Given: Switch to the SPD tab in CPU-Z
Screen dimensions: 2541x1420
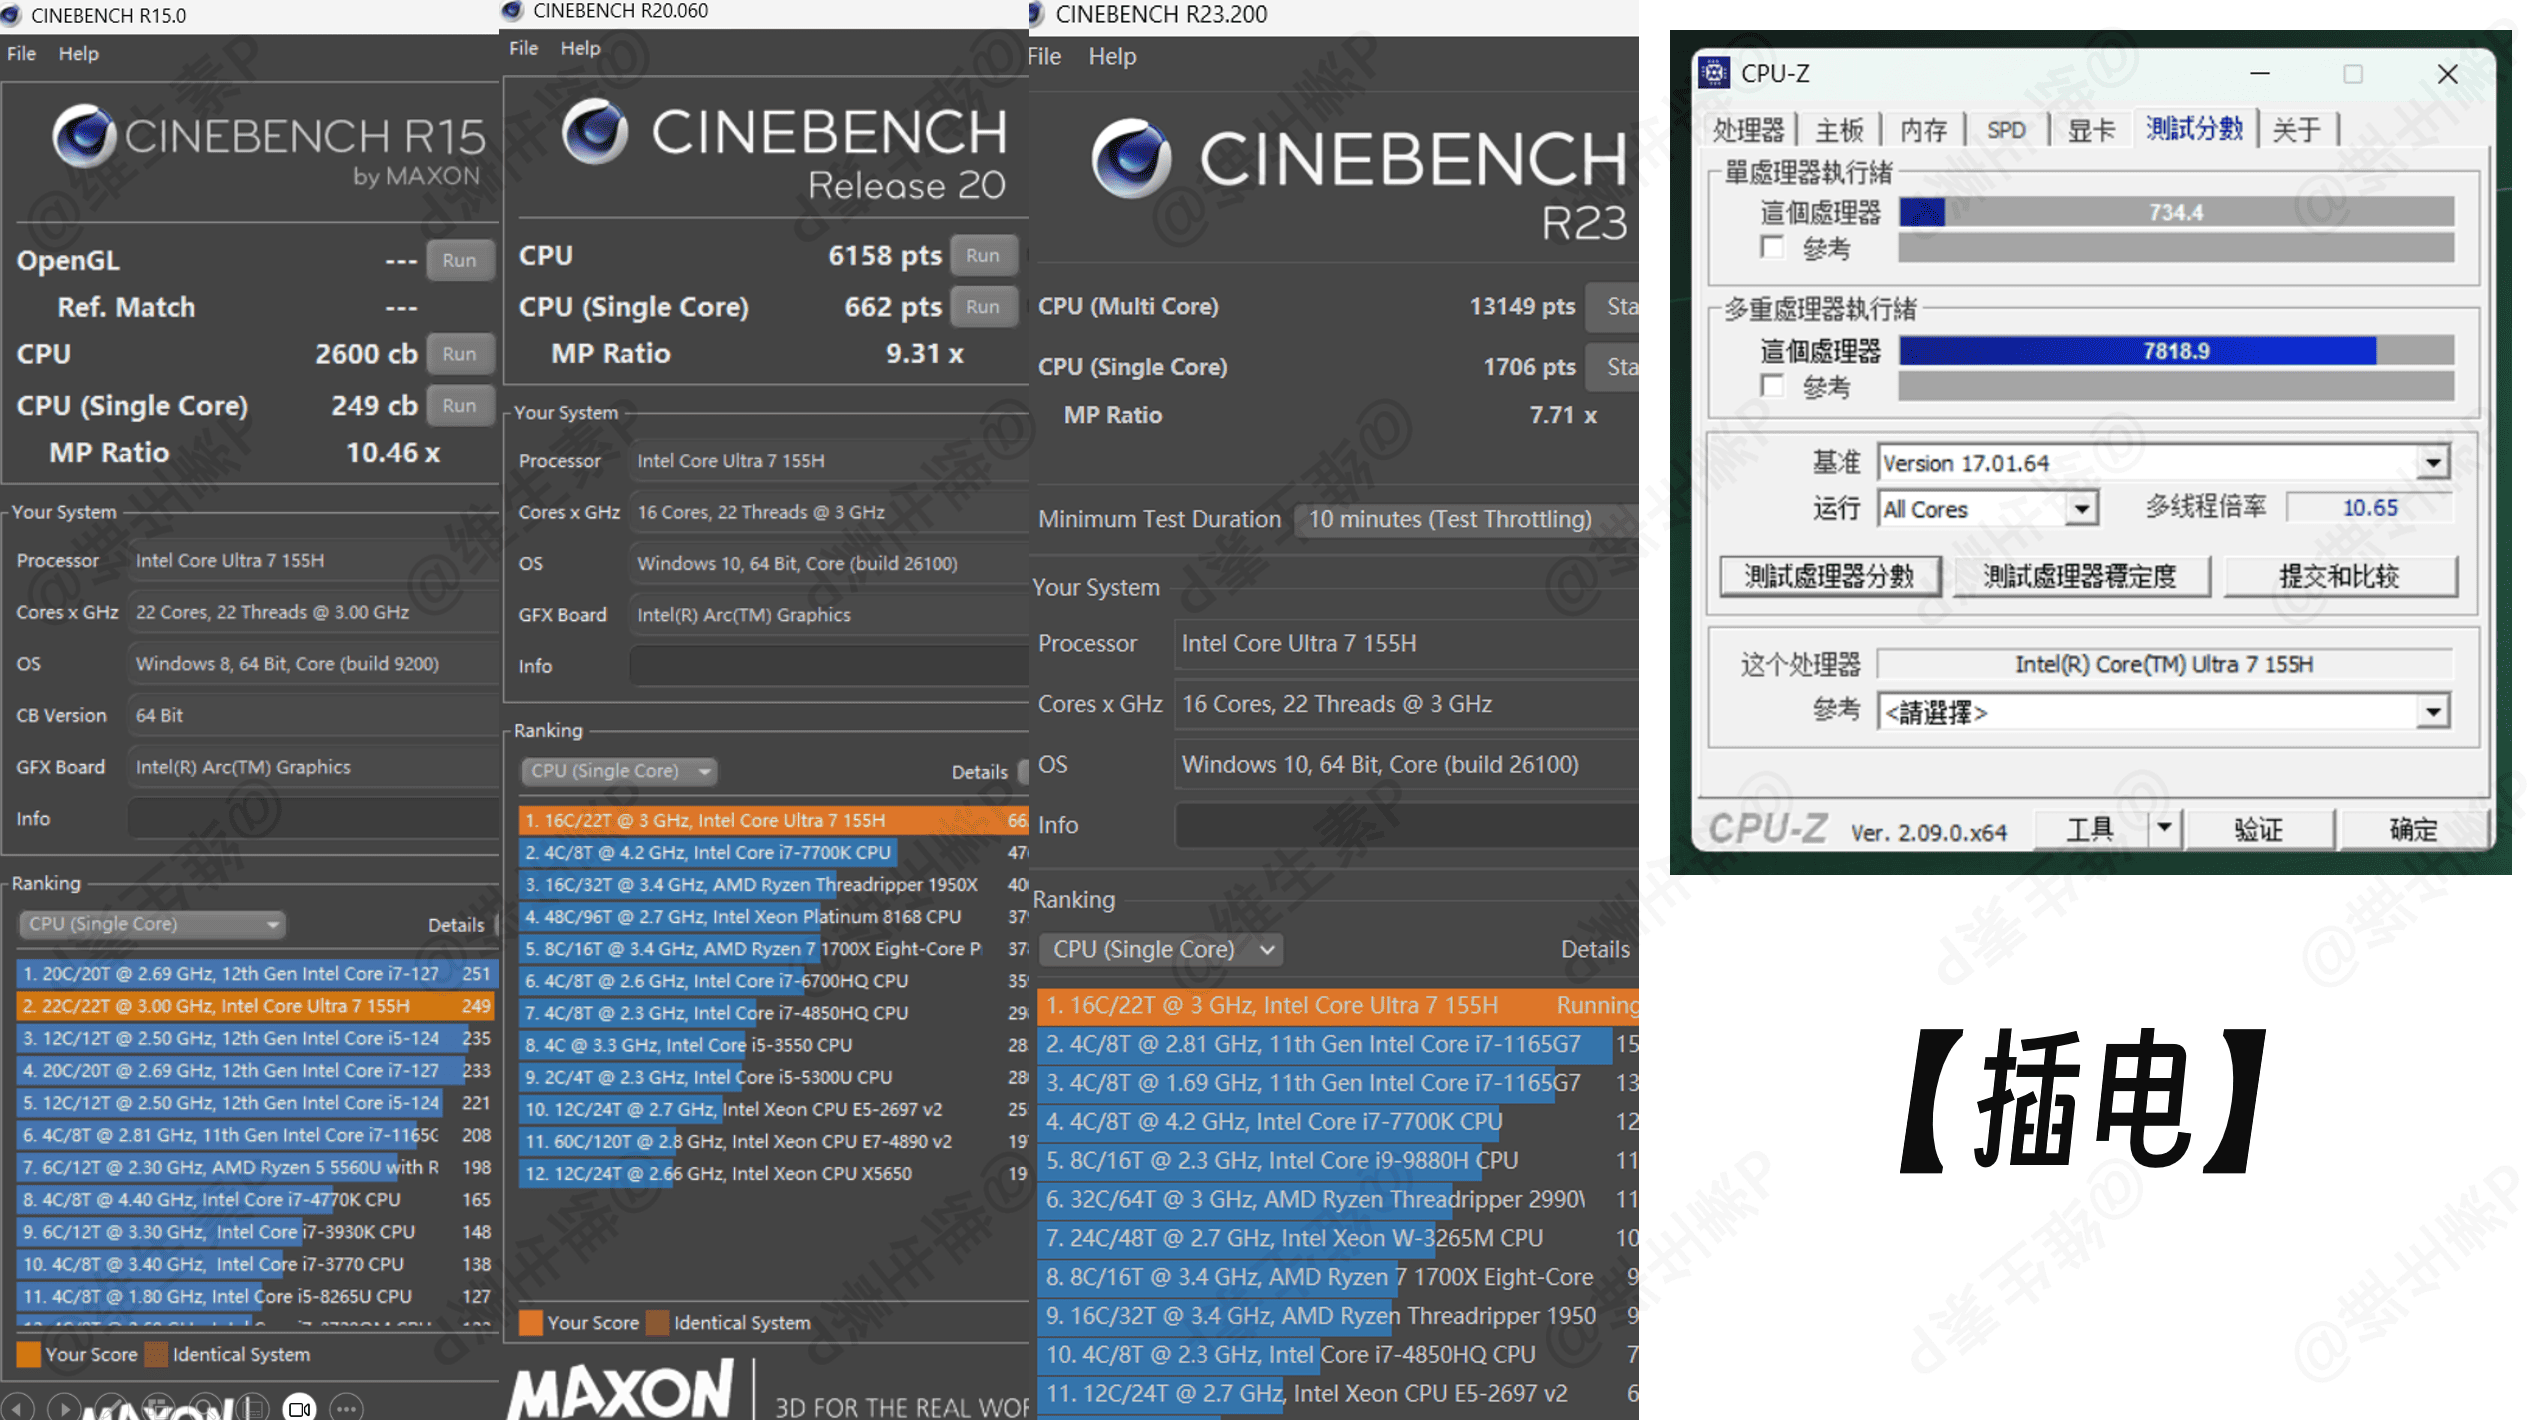Looking at the screenshot, I should coord(2005,130).
